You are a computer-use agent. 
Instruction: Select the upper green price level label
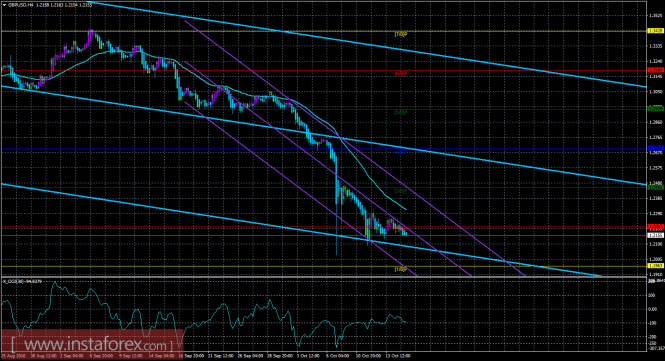(x=656, y=109)
